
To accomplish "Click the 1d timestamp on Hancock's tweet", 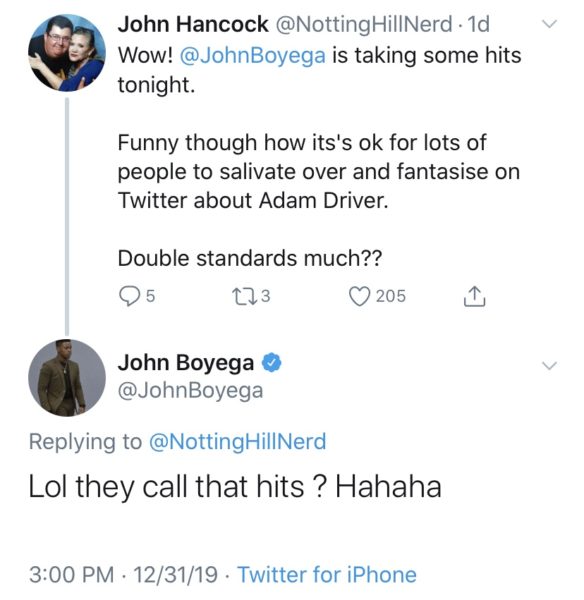I will click(479, 24).
